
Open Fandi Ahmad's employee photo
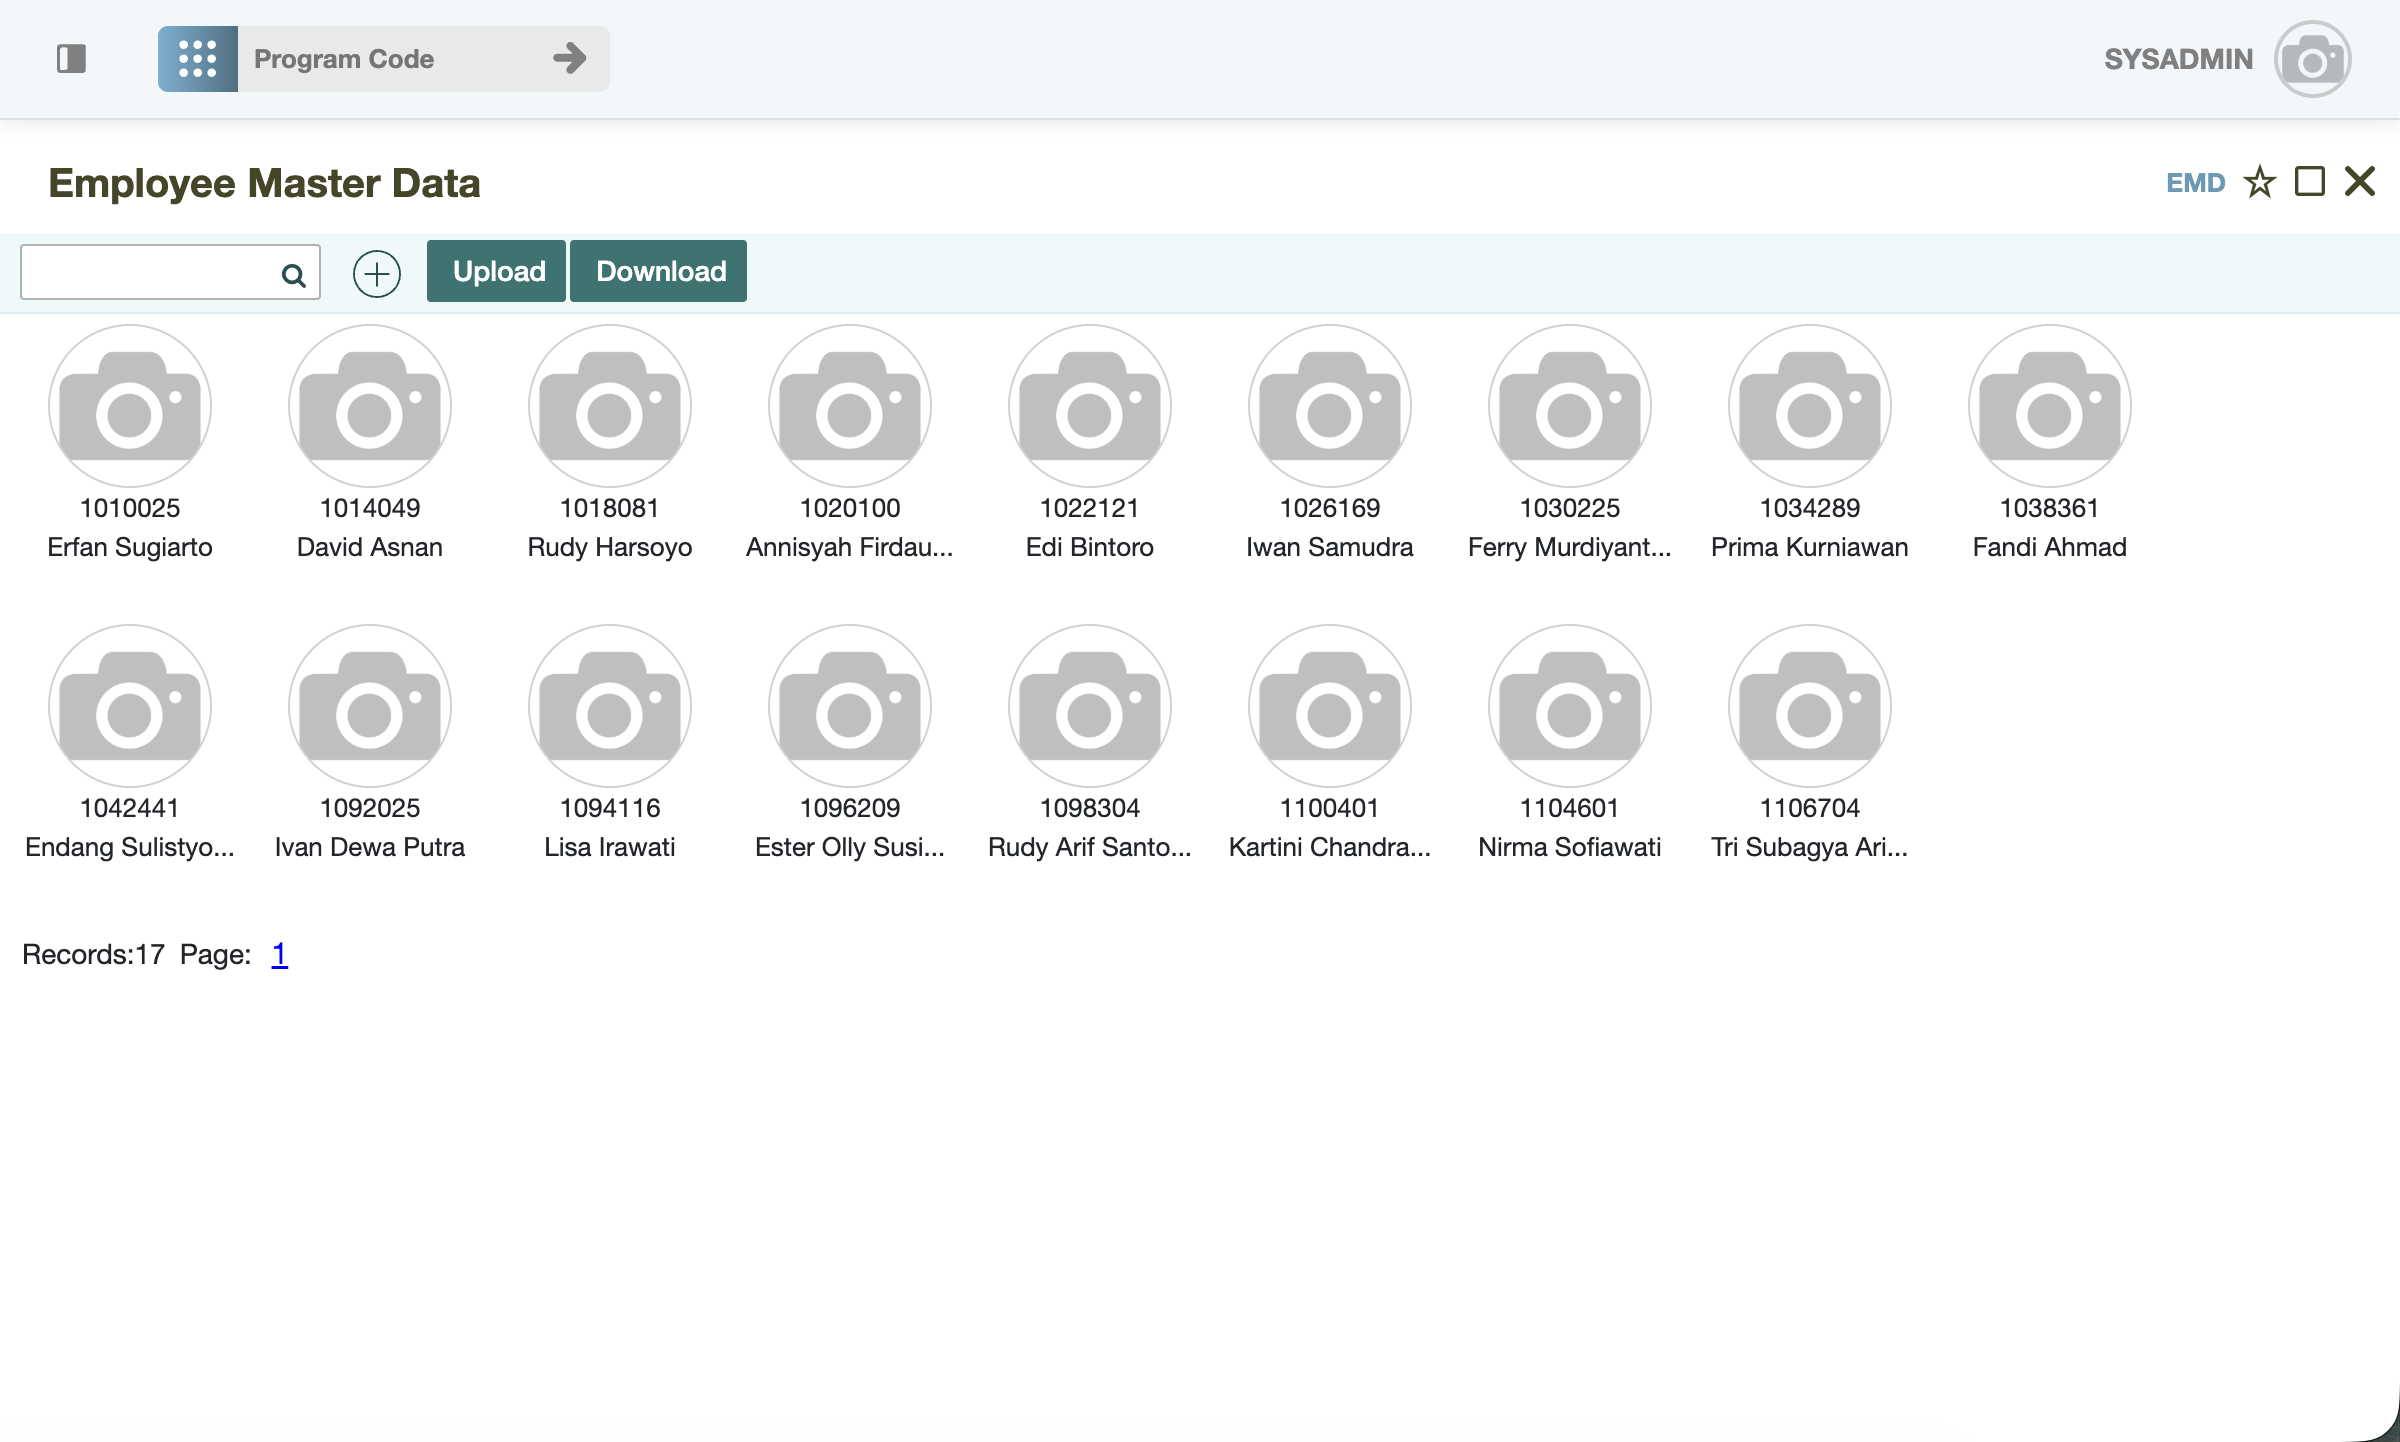coord(2049,406)
